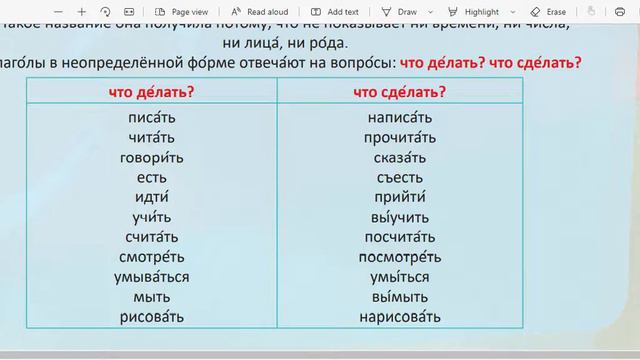Click the word 'писа́ть'

tap(152, 118)
